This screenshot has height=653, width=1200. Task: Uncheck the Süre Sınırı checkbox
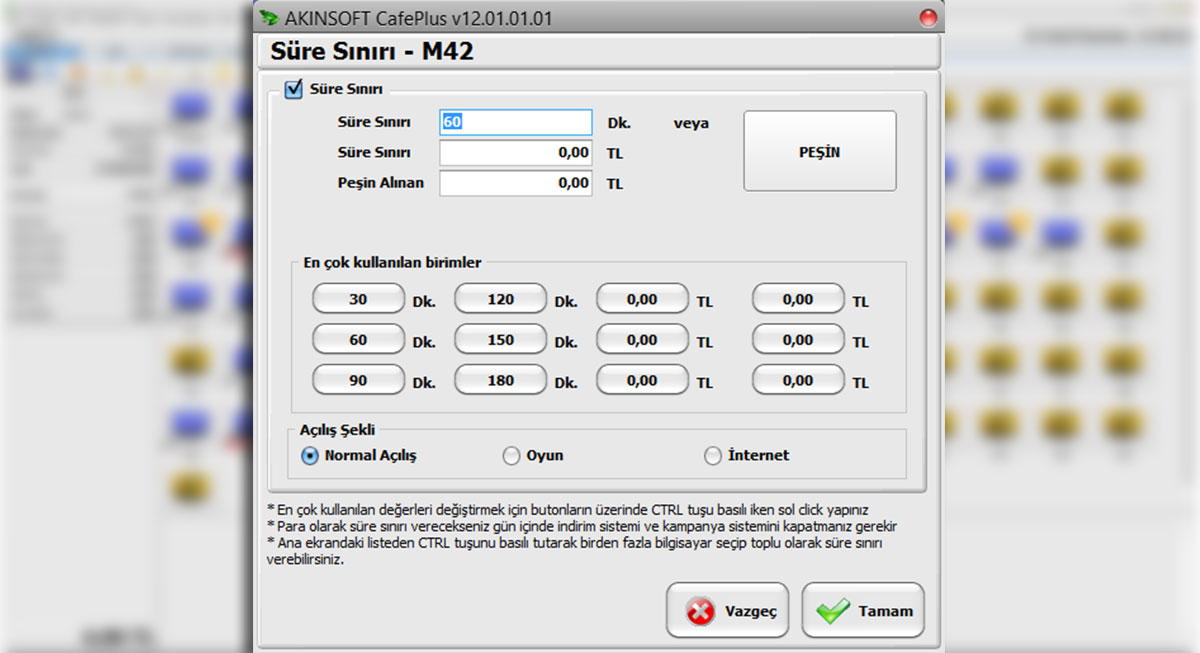pyautogui.click(x=294, y=90)
